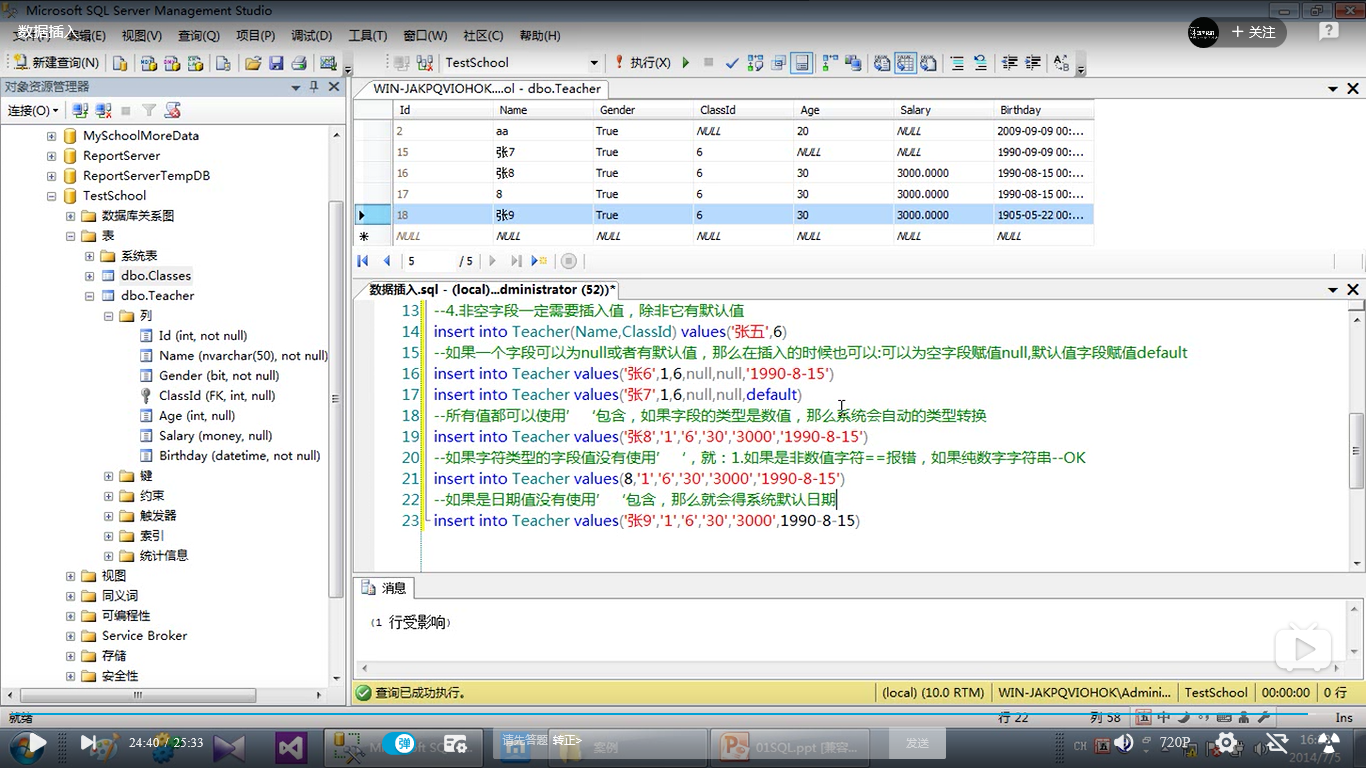Click the Filter funnel icon in Object Explorer
The width and height of the screenshot is (1366, 768).
[x=149, y=110]
